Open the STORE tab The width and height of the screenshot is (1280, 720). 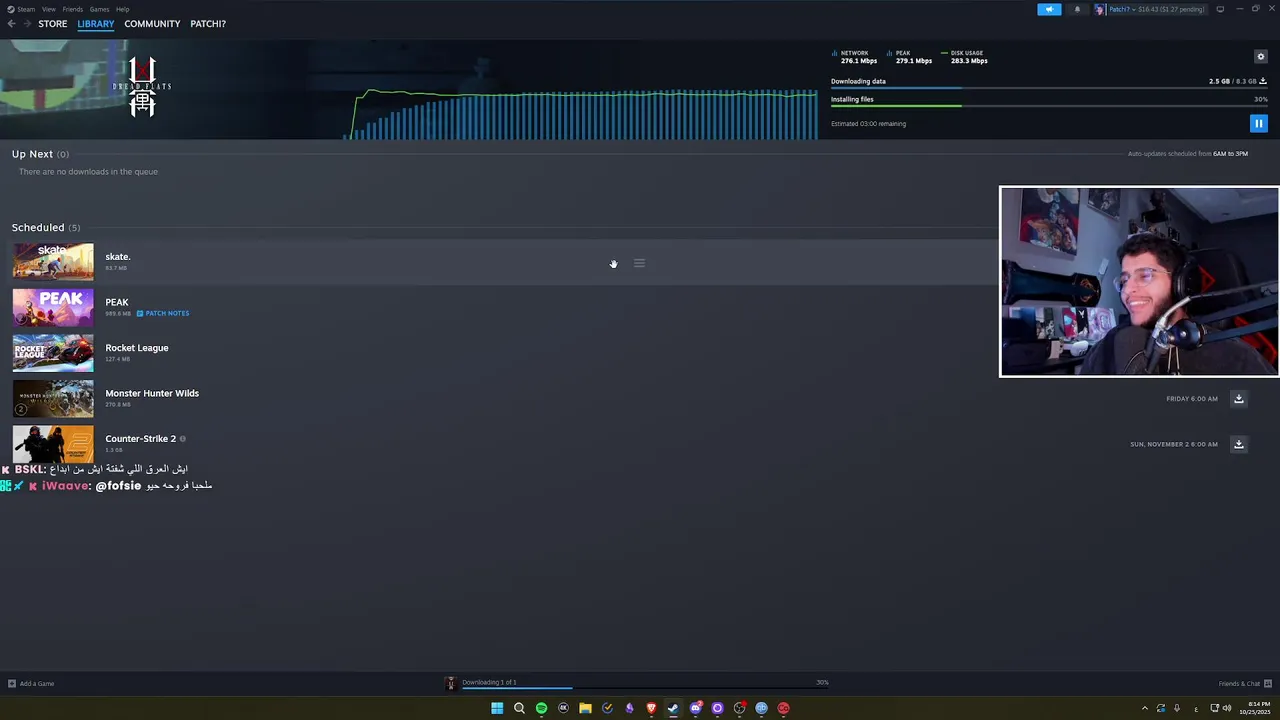coord(53,24)
